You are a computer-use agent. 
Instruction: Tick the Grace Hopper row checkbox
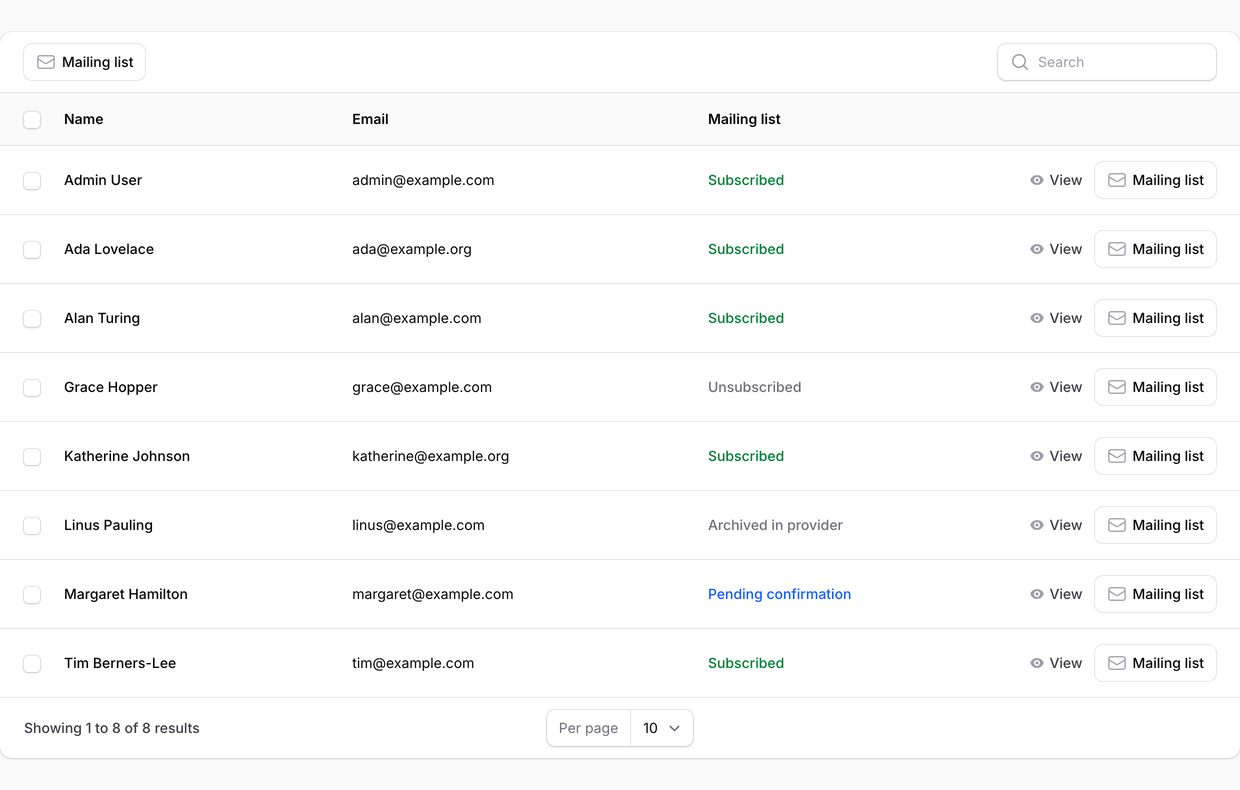tap(32, 388)
